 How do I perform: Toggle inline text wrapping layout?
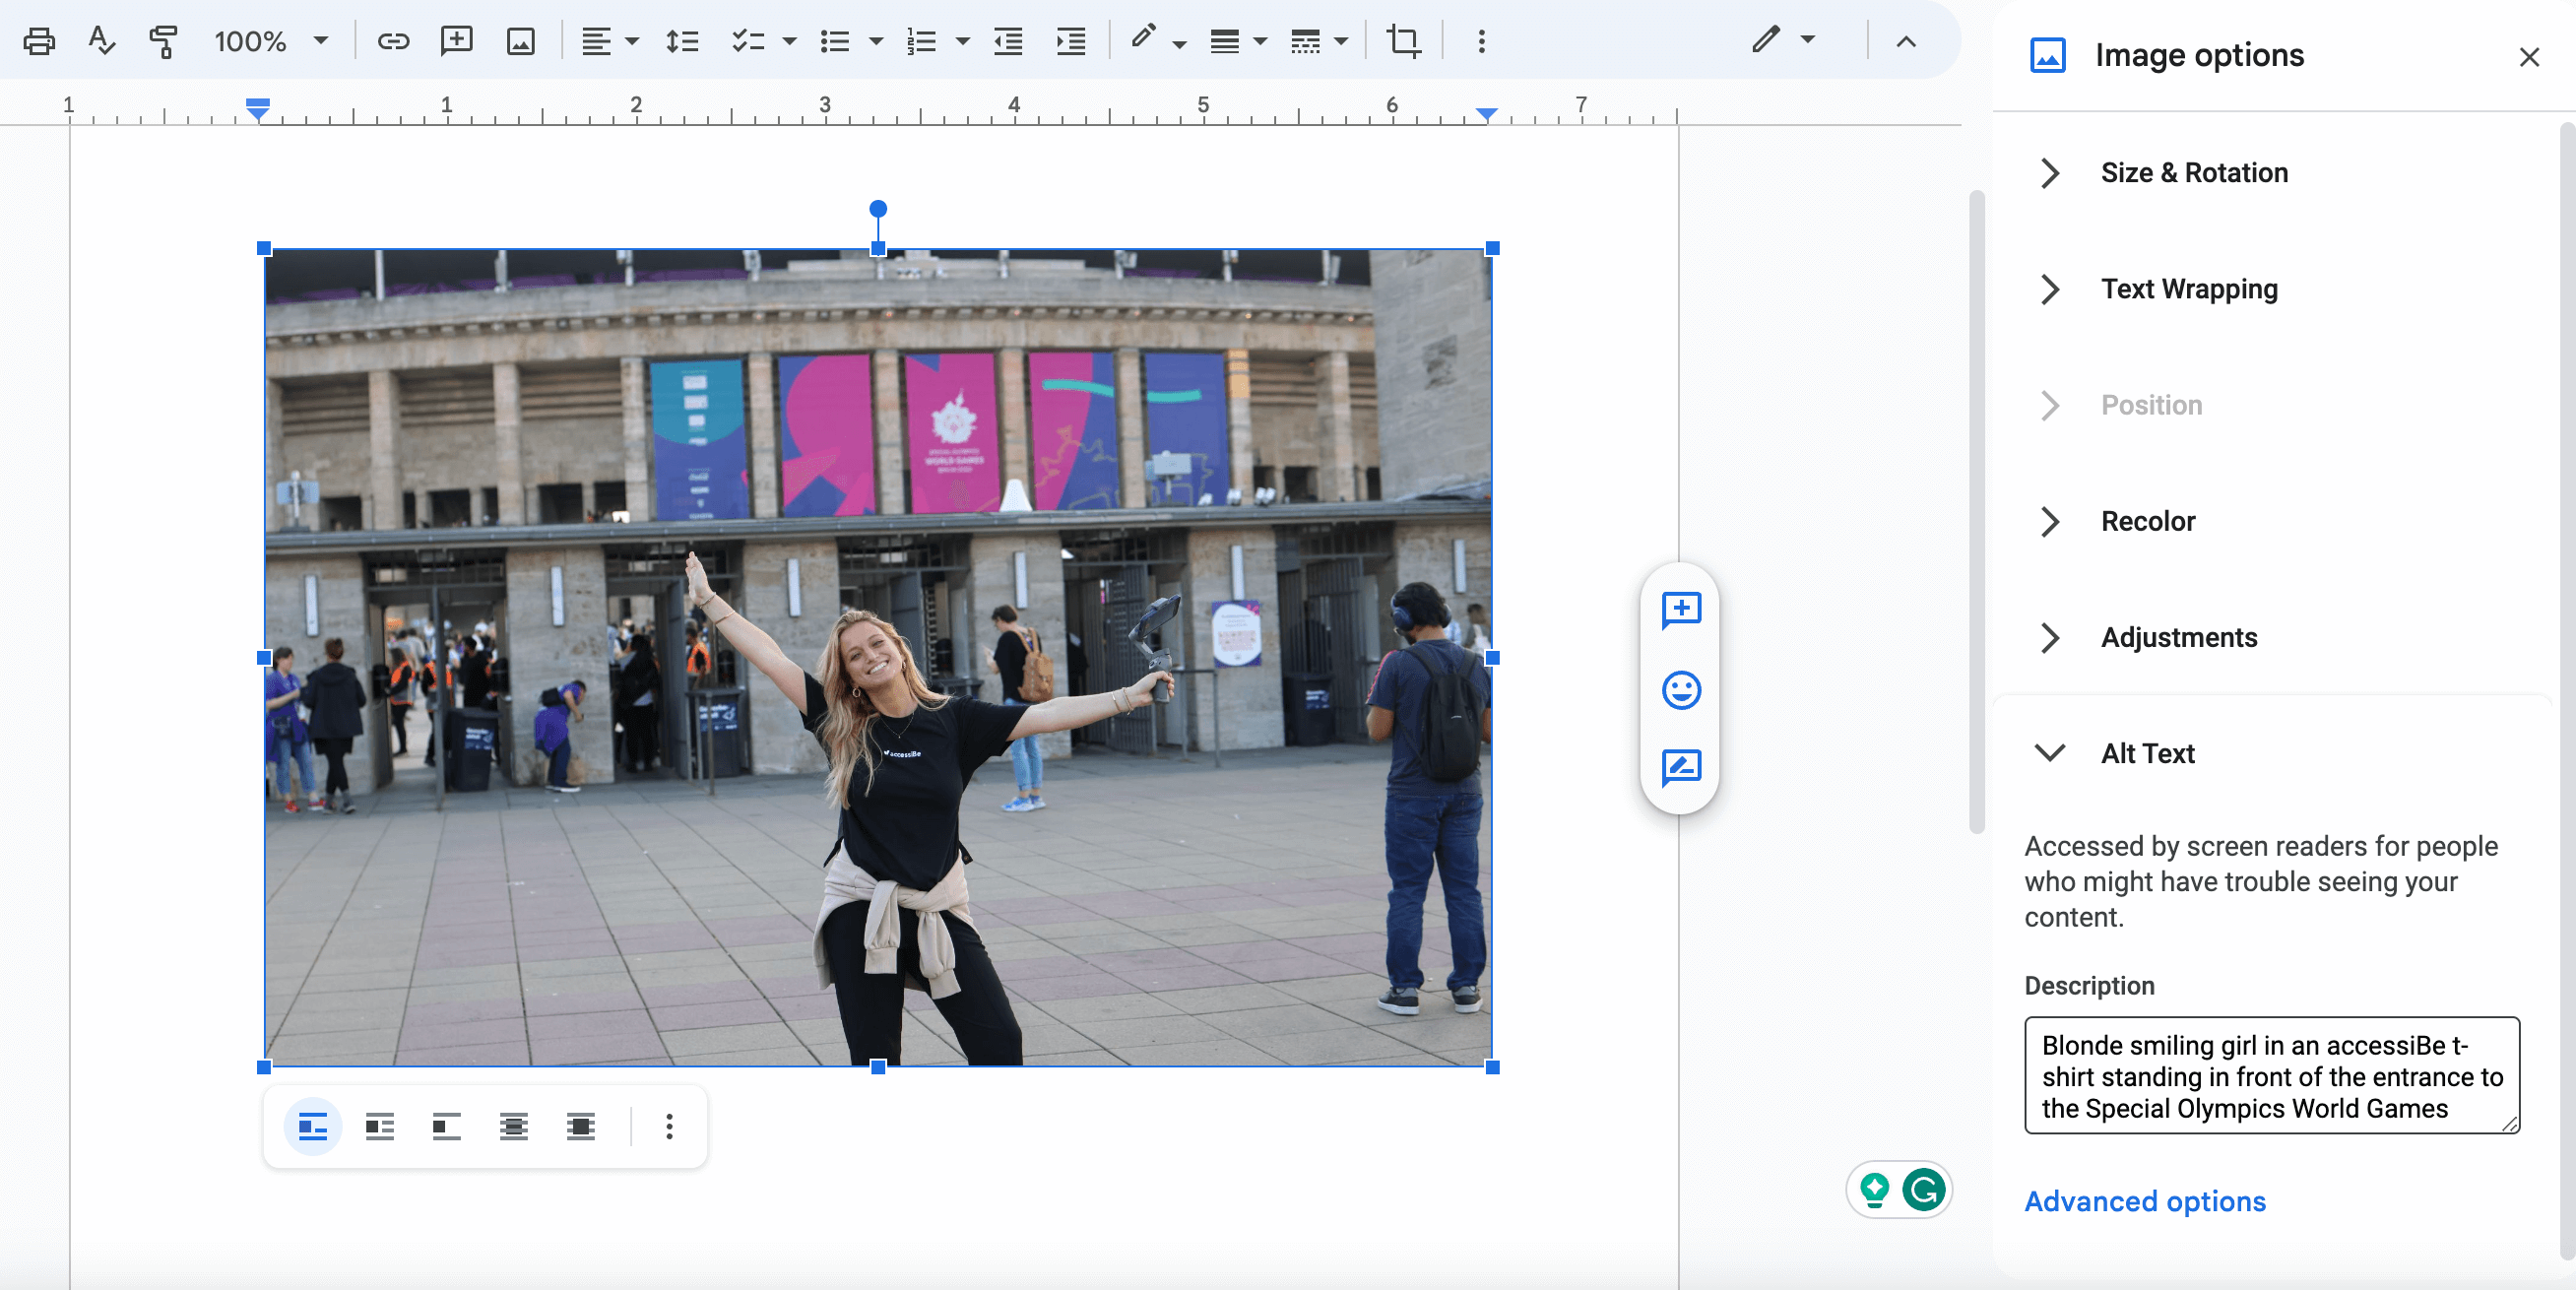(312, 1128)
